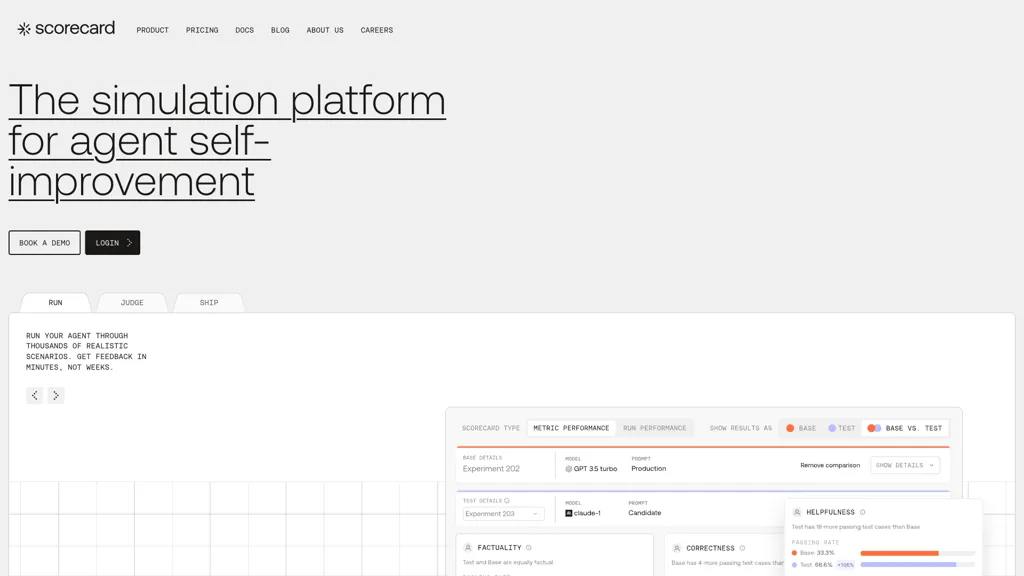Click the info icon beside Helpfulness
Image resolution: width=1024 pixels, height=576 pixels.
click(863, 512)
